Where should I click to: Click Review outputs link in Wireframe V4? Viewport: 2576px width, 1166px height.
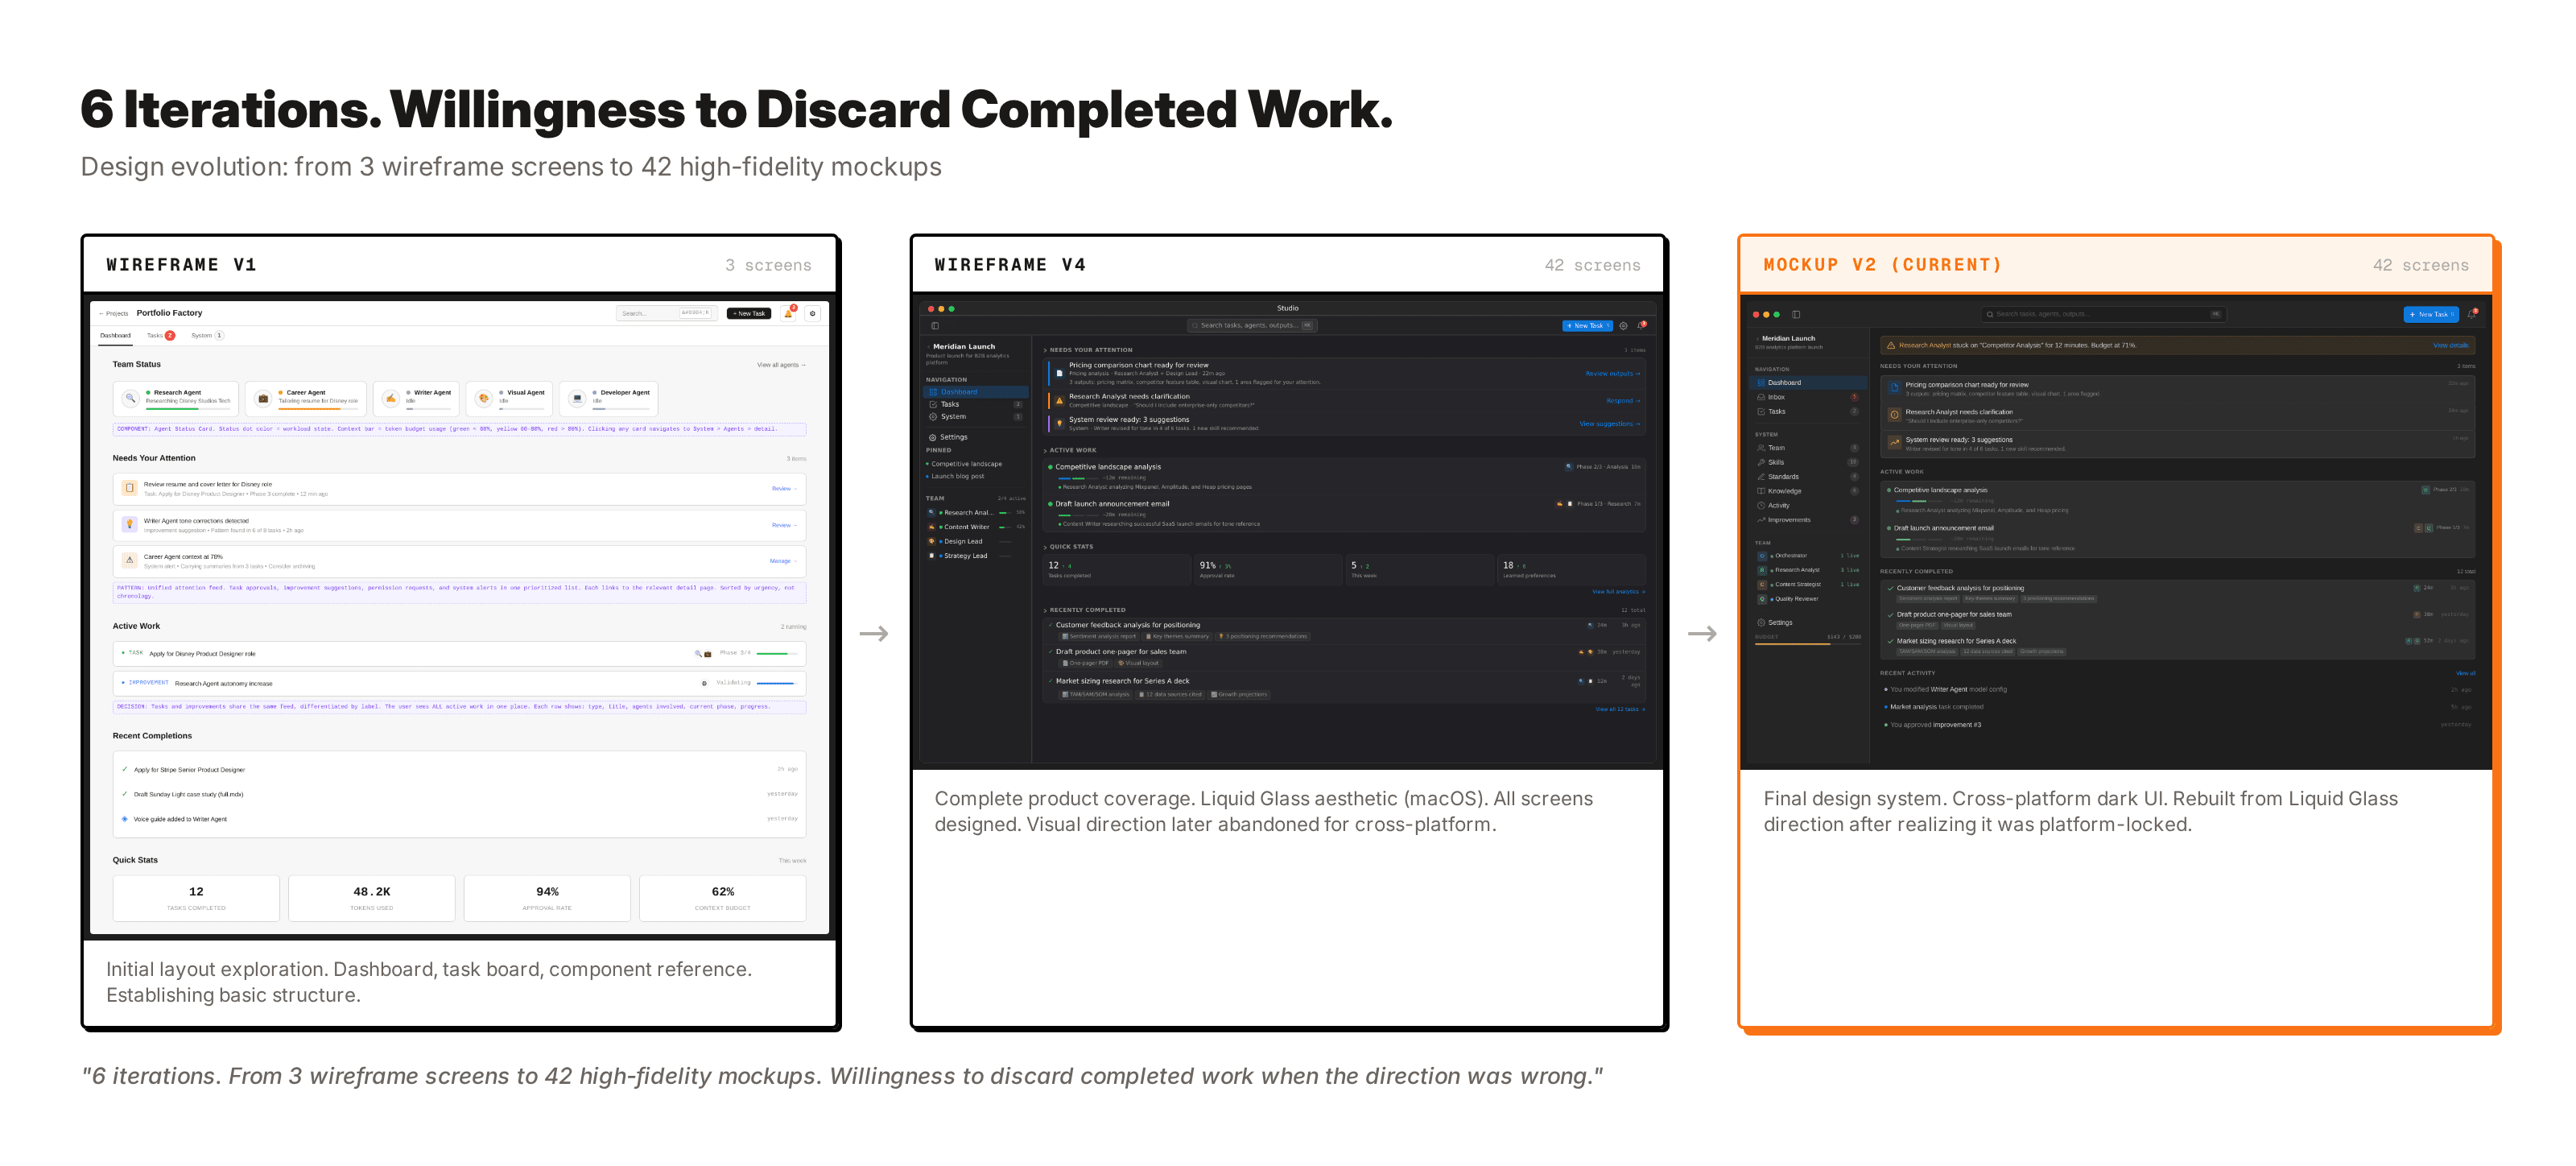(x=1612, y=373)
